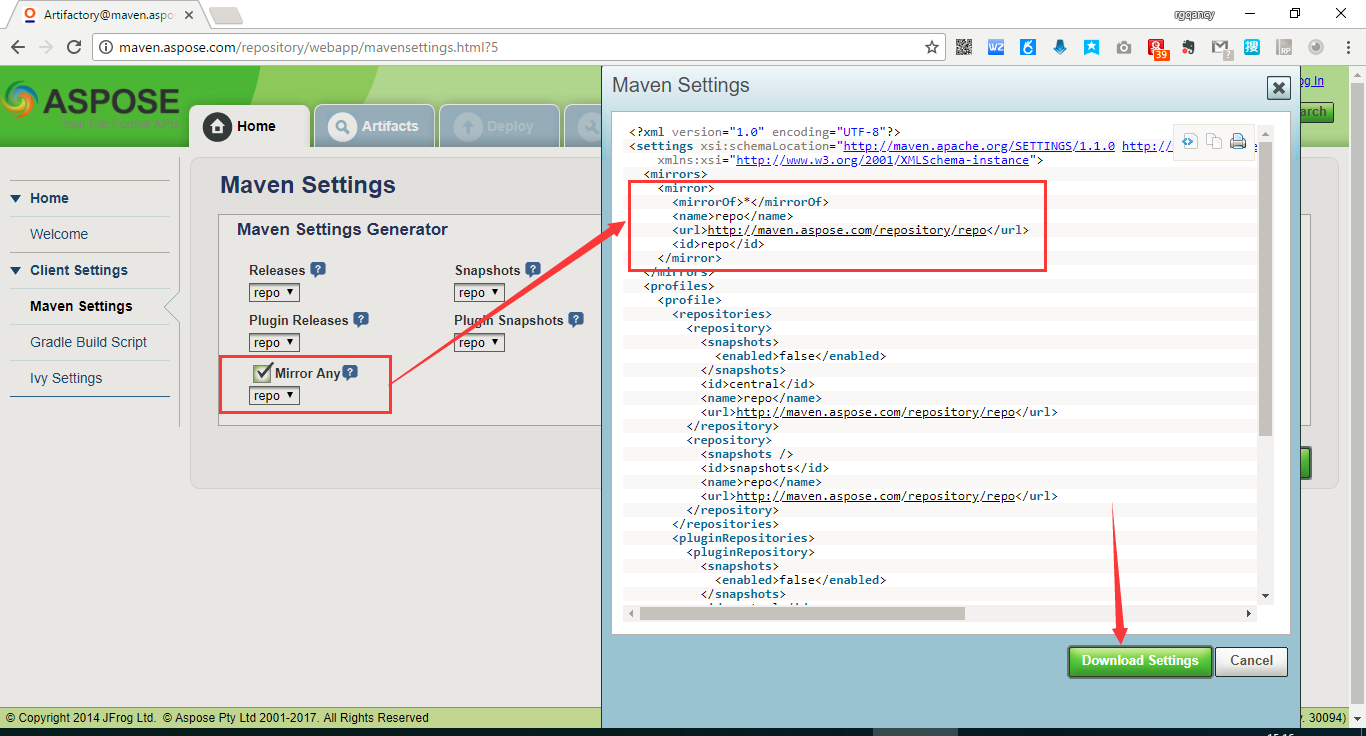Screen dimensions: 1366x736
Task: Open a new browser tab
Action: 226,15
